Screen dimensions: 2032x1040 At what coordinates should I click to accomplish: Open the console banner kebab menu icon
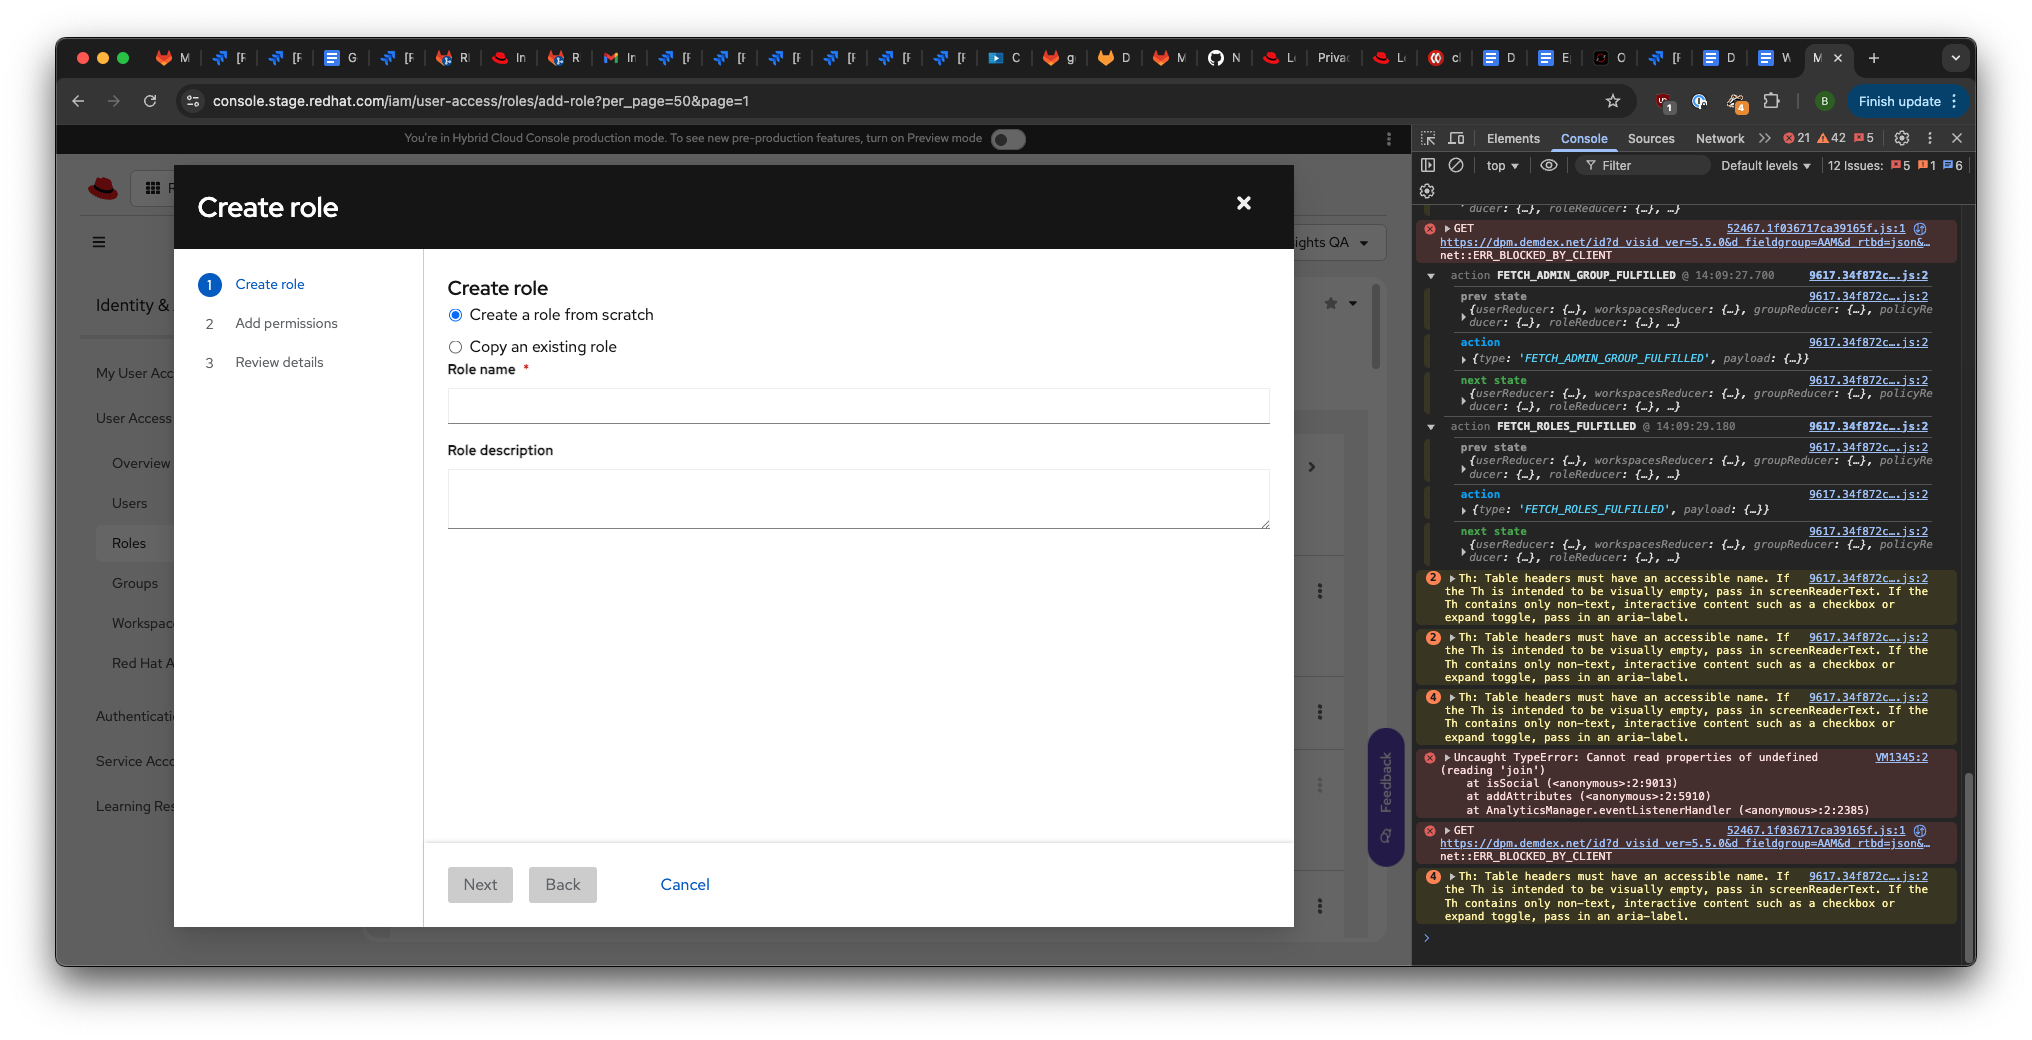coord(1389,139)
